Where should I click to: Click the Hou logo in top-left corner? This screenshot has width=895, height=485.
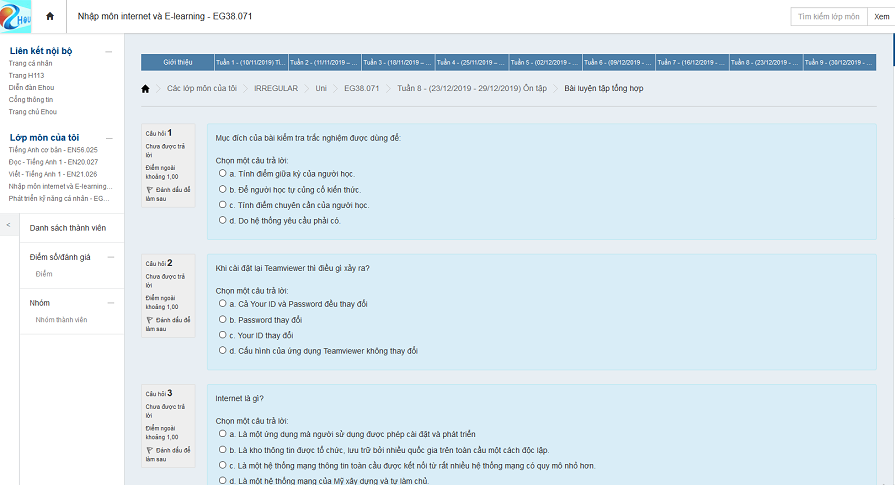(17, 16)
